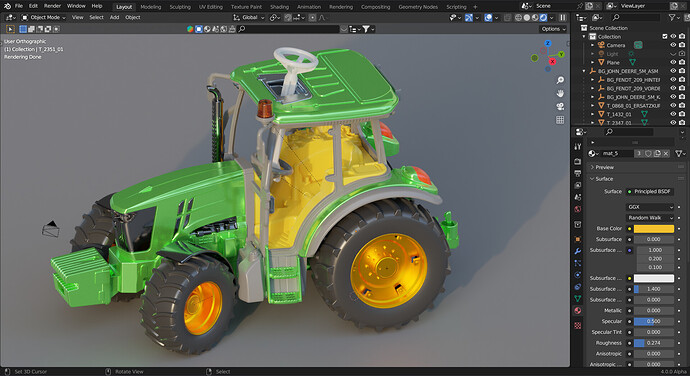Image resolution: width=690 pixels, height=376 pixels.
Task: Hide the Camera object with its eye icon
Action: point(673,45)
